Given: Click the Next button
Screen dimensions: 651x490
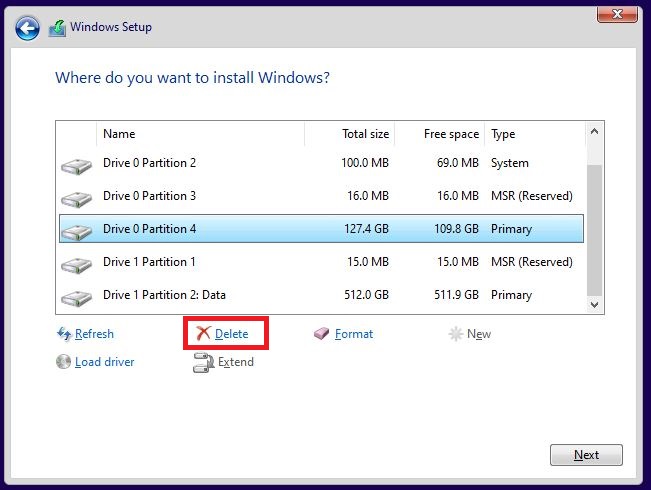Looking at the screenshot, I should [586, 455].
